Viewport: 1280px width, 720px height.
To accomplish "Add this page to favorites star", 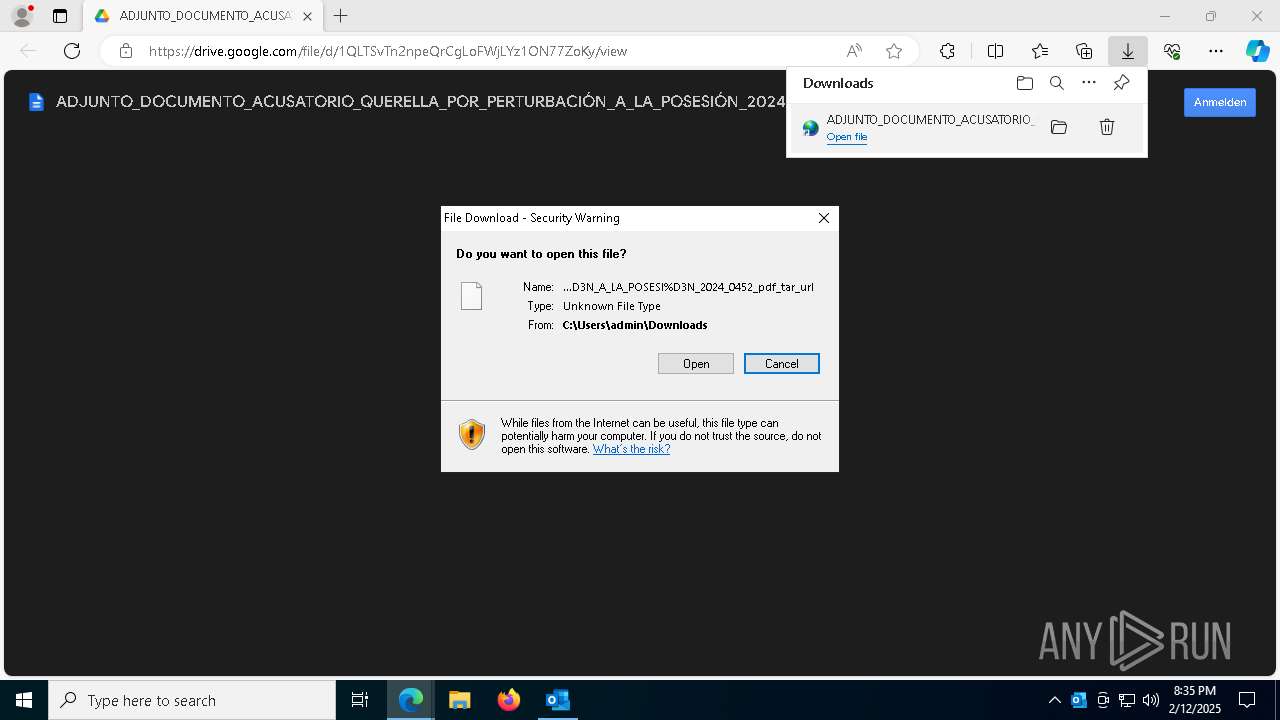I will (894, 51).
